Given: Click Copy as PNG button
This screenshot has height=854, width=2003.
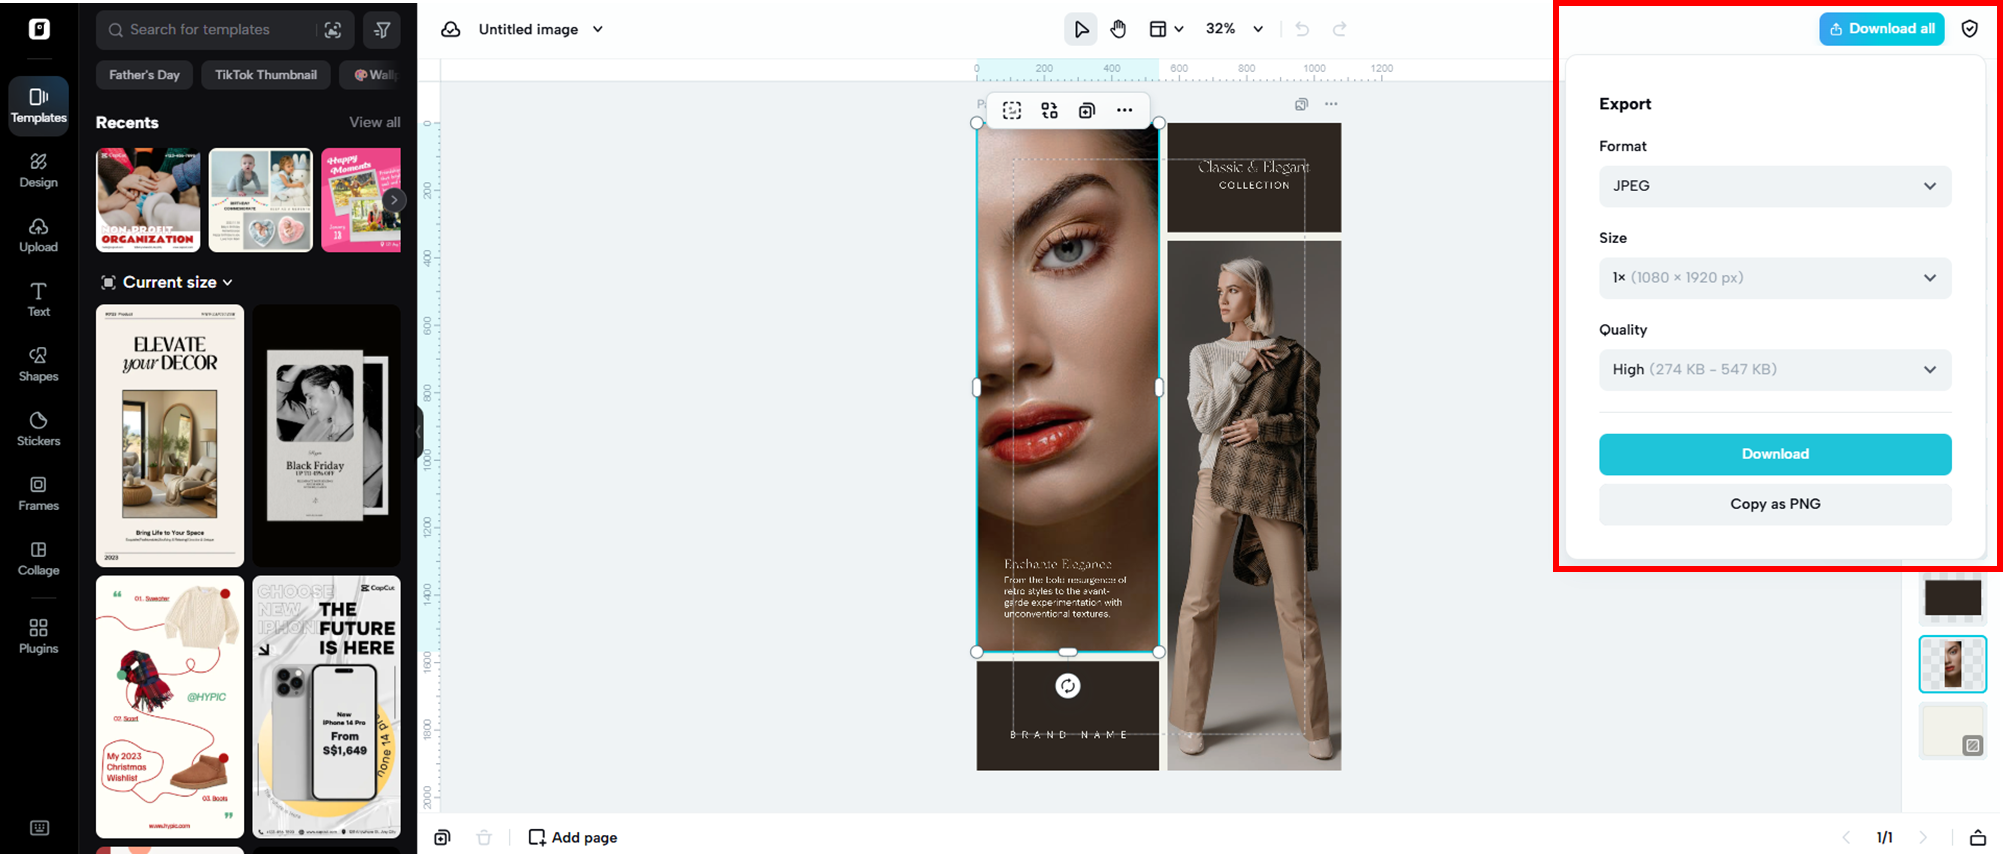Looking at the screenshot, I should tap(1774, 504).
